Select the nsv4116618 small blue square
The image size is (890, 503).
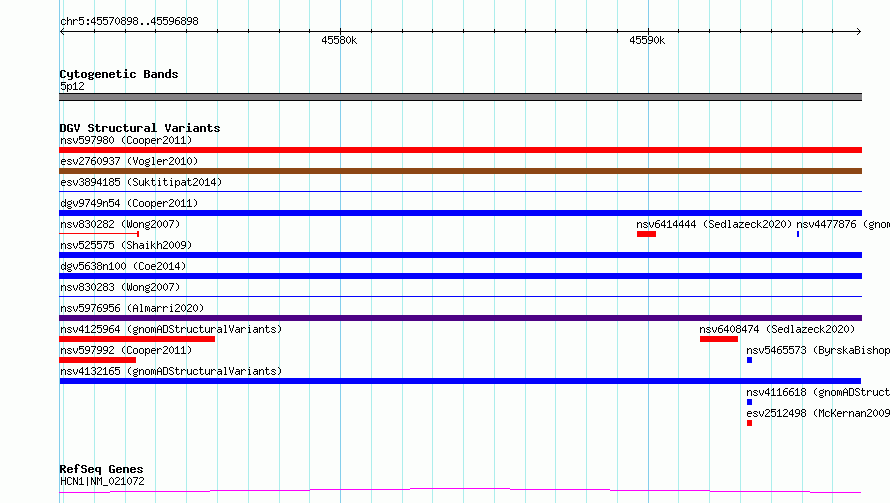click(x=749, y=402)
